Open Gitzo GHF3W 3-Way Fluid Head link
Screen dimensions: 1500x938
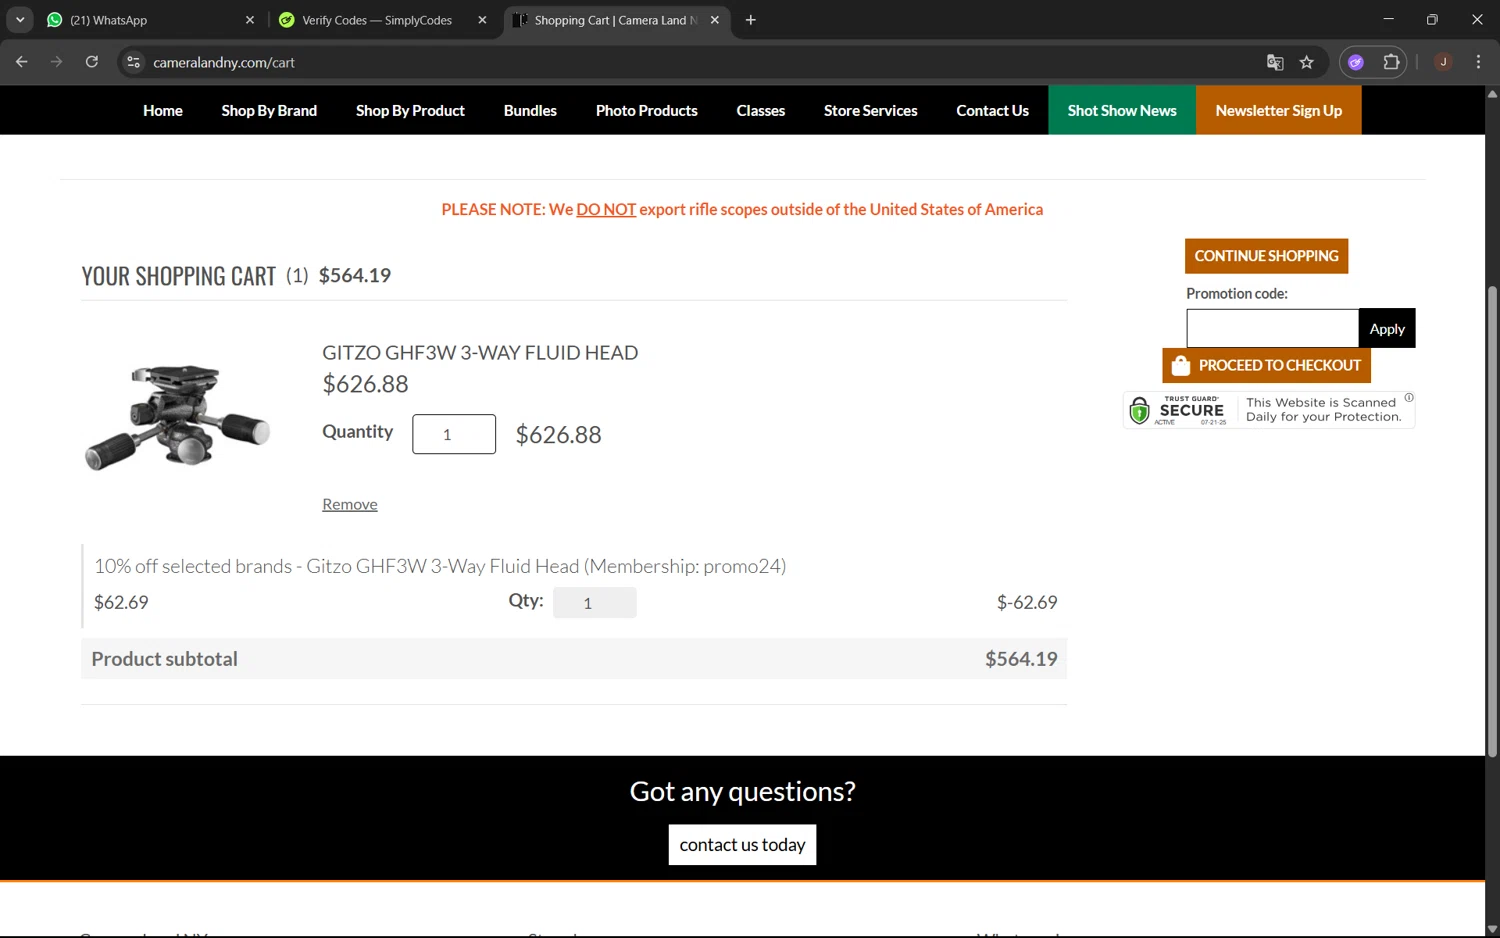480,352
